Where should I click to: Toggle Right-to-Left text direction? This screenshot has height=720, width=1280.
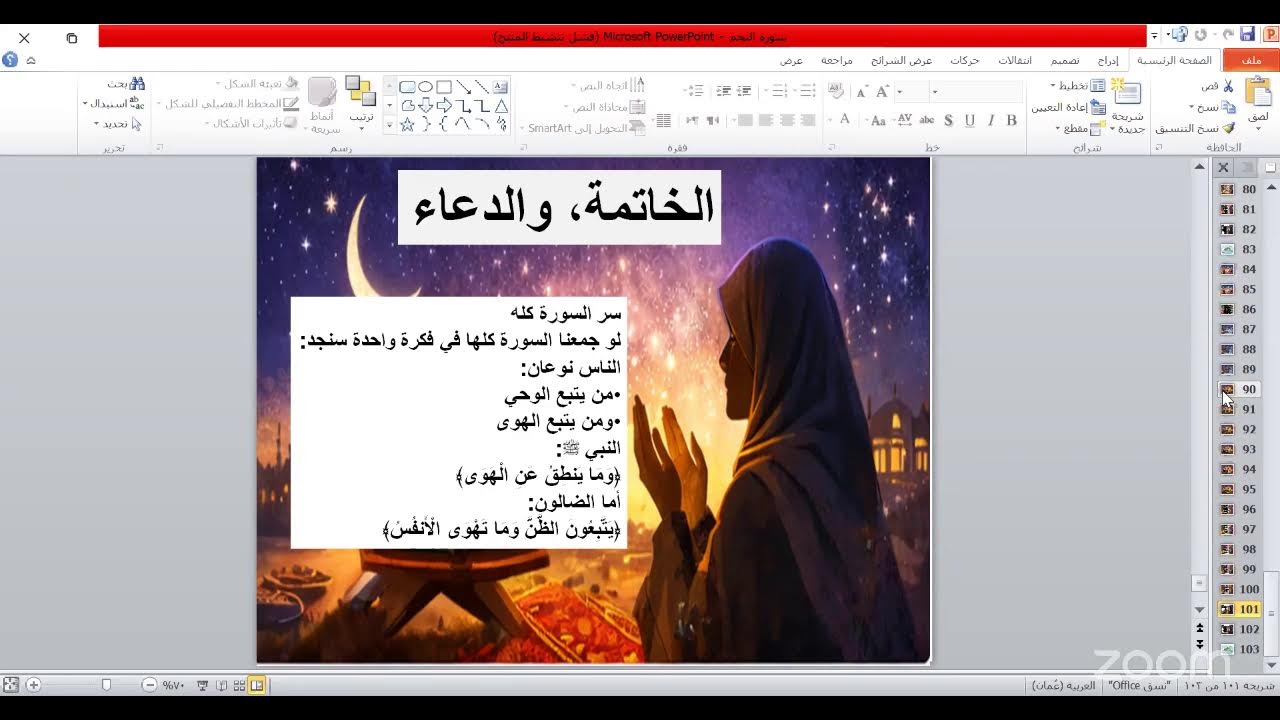(x=712, y=120)
